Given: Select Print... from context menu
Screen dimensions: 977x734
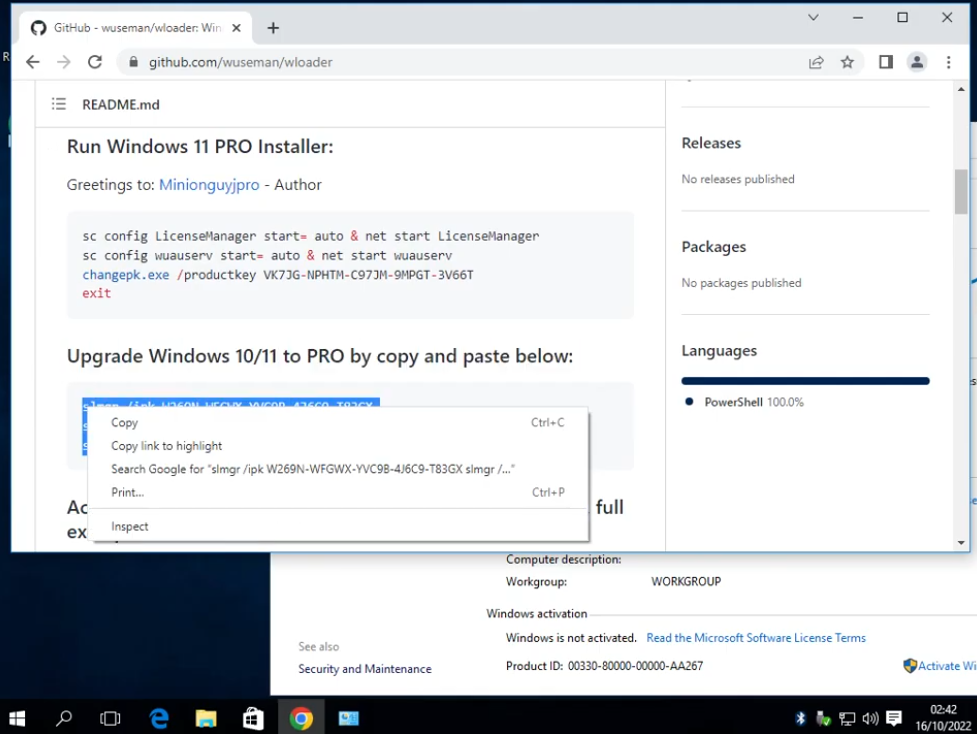Looking at the screenshot, I should click(128, 492).
